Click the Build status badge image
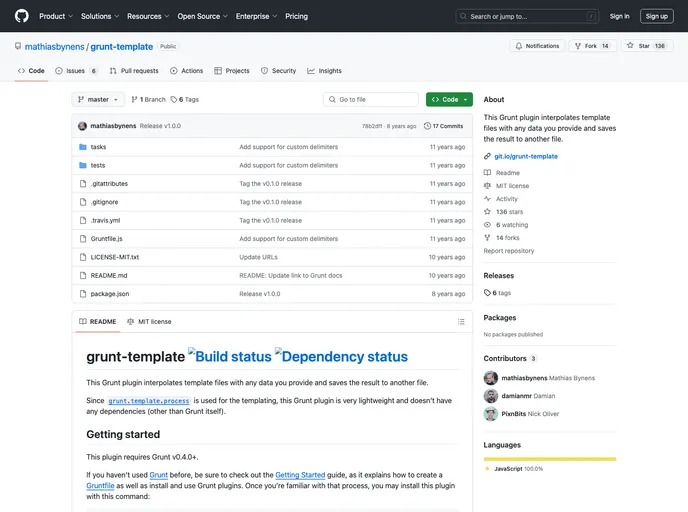 click(231, 356)
